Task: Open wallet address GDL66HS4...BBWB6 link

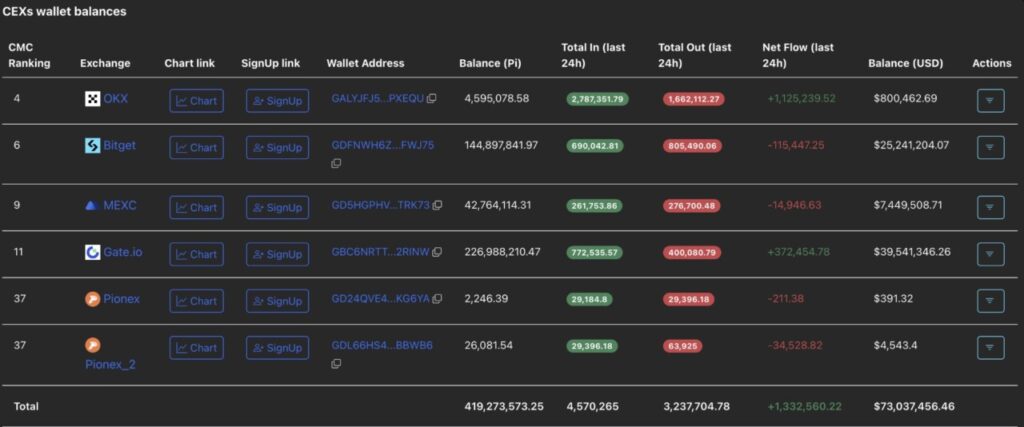Action: (x=382, y=346)
